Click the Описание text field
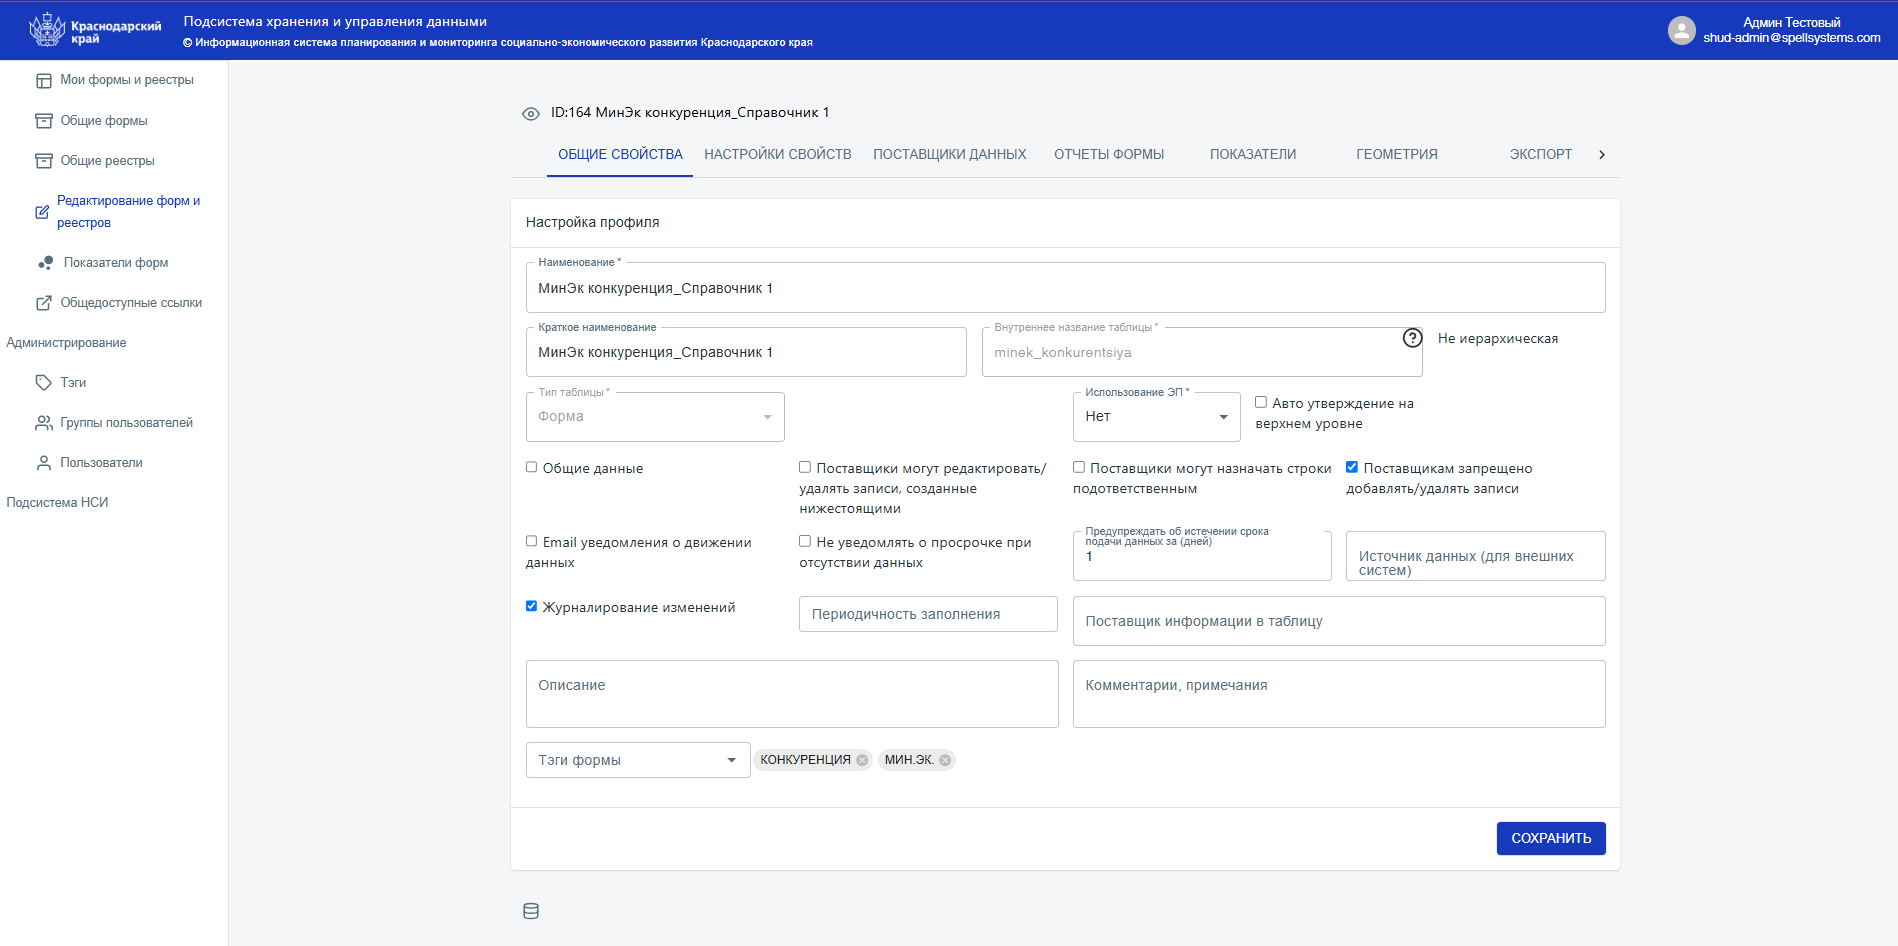The image size is (1898, 946). pyautogui.click(x=791, y=694)
